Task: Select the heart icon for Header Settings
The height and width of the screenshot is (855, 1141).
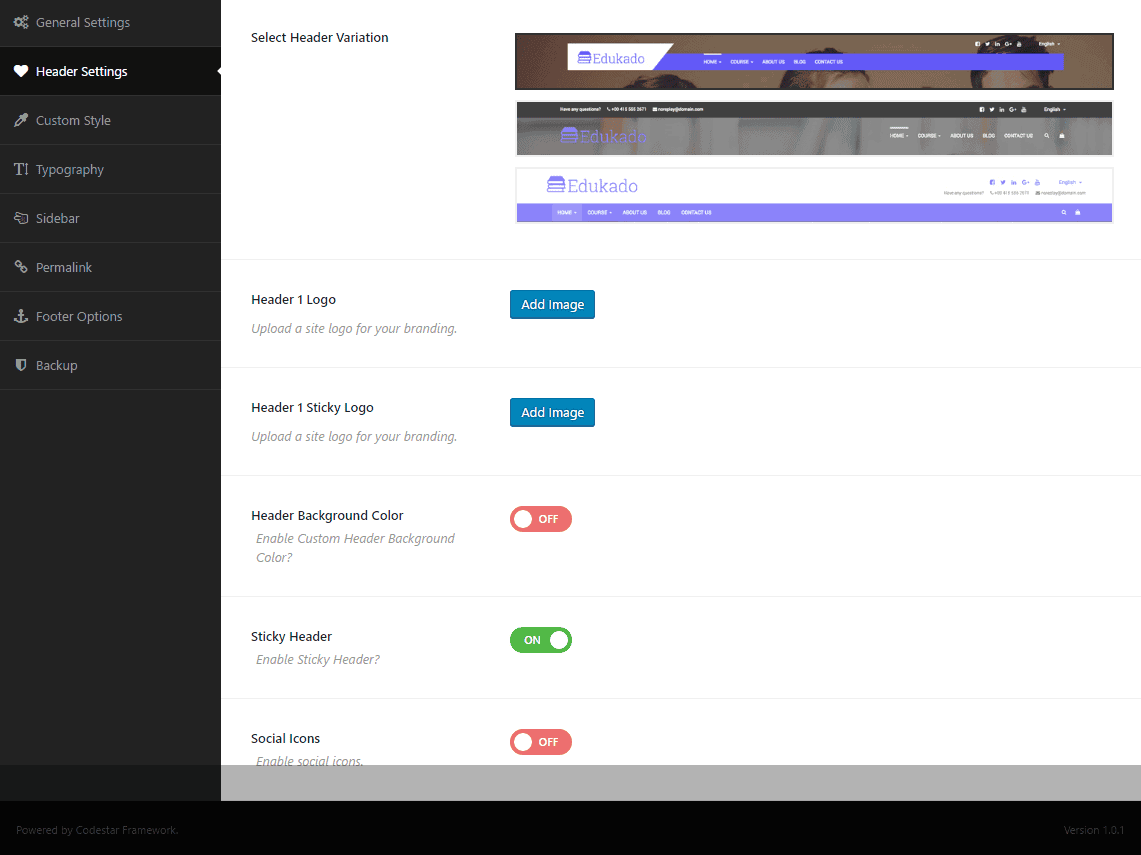Action: tap(22, 71)
